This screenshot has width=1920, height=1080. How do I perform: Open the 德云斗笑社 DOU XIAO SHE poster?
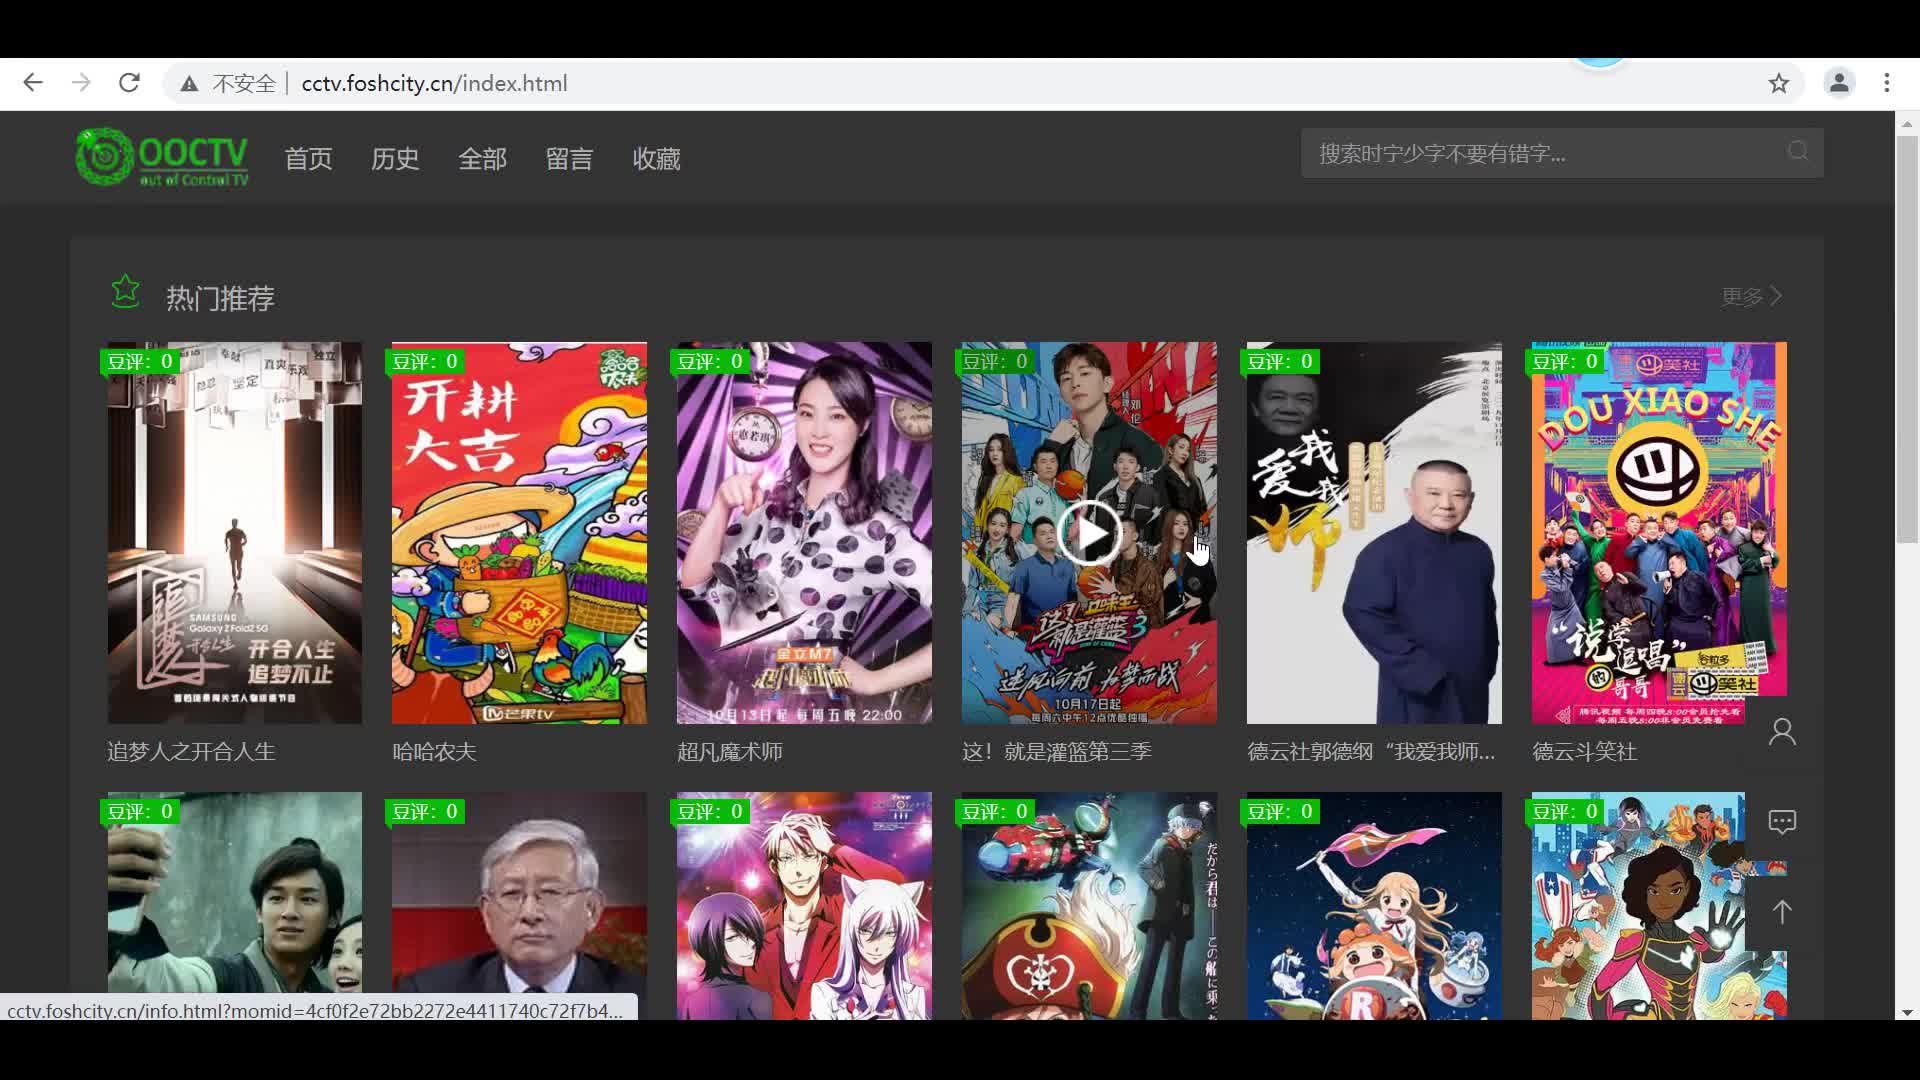pyautogui.click(x=1659, y=533)
